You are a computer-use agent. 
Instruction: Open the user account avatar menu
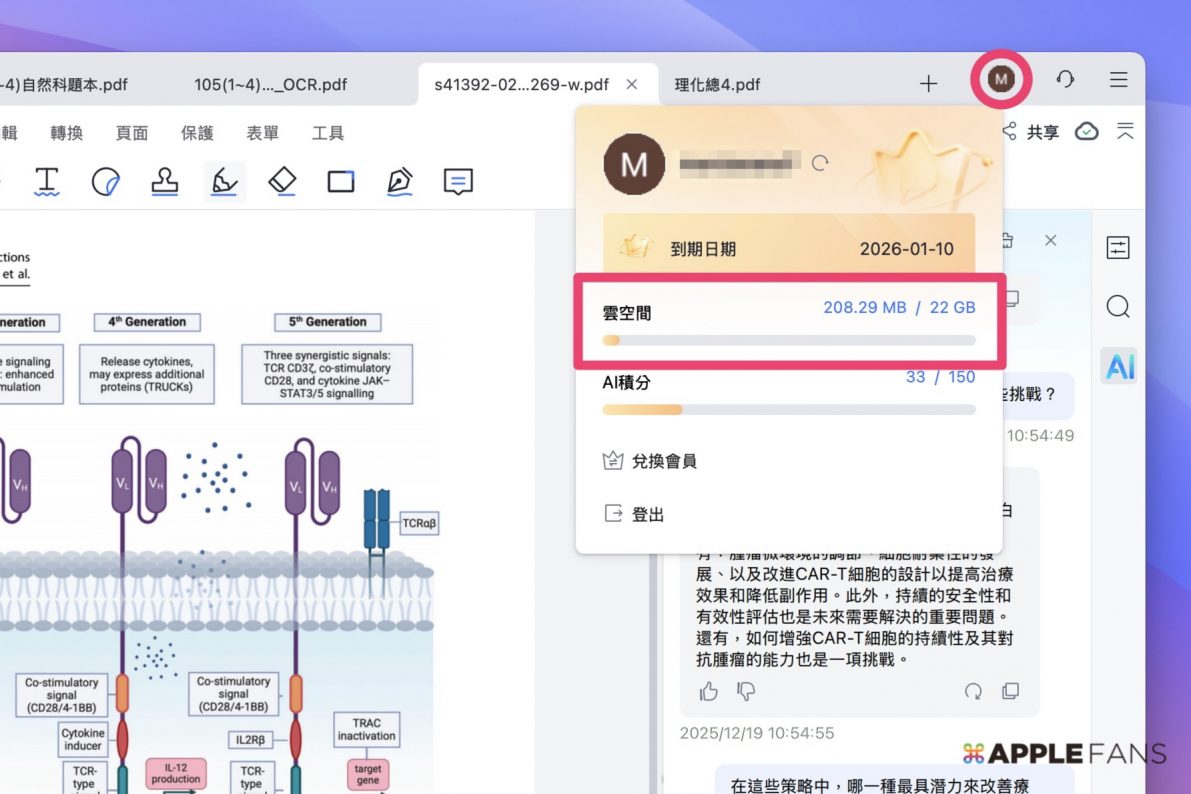point(1001,79)
